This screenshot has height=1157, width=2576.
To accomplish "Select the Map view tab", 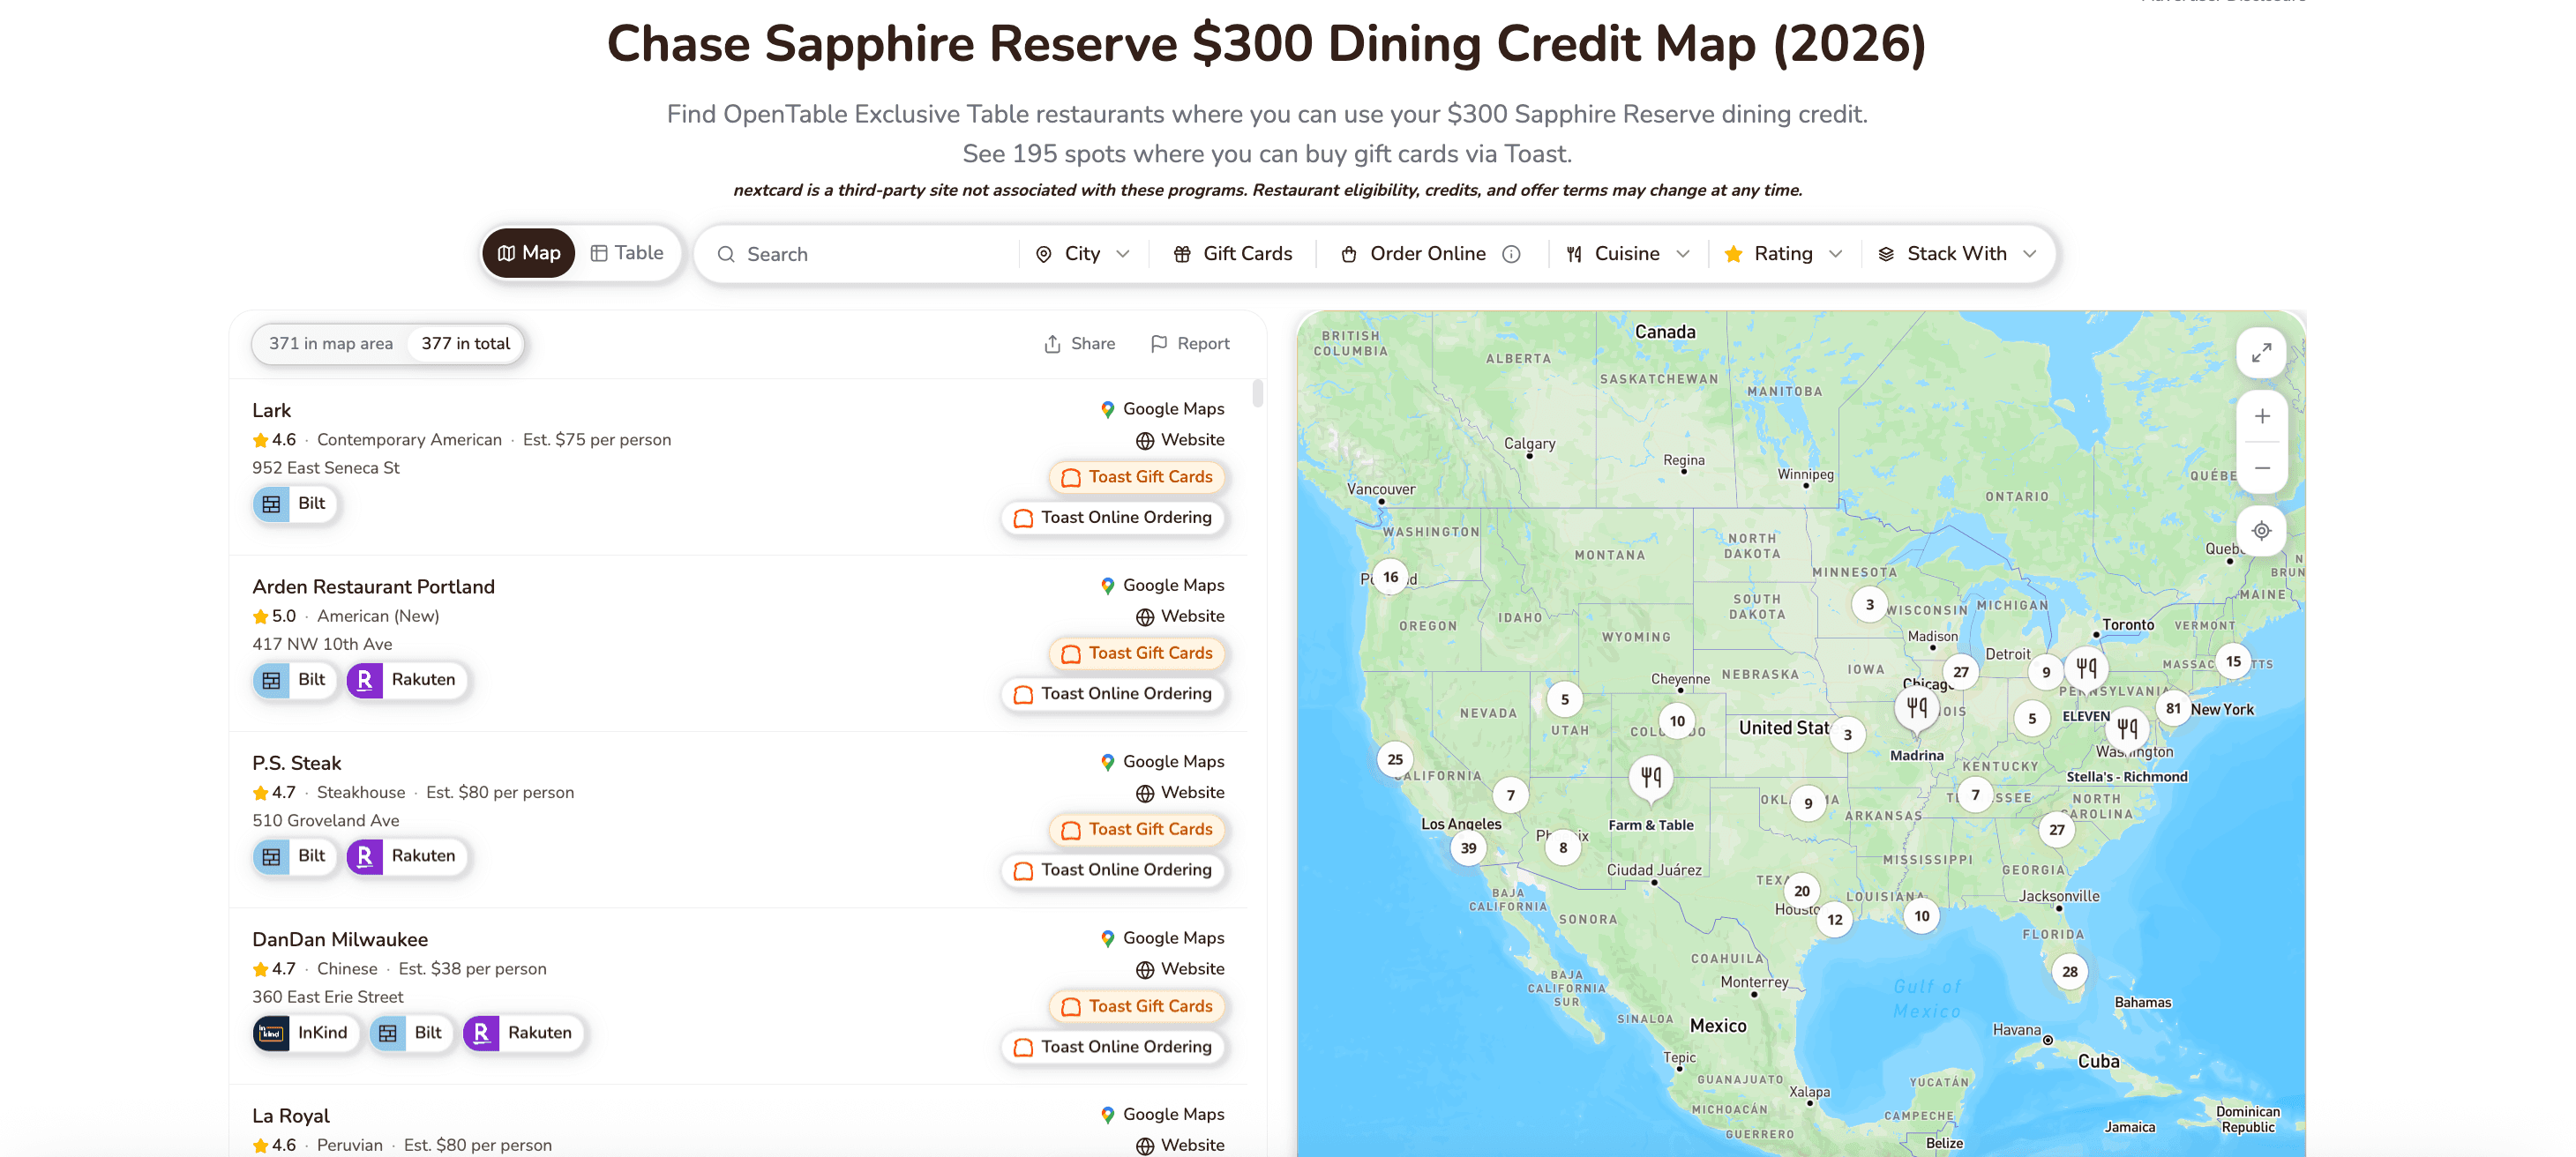I will pyautogui.click(x=529, y=253).
